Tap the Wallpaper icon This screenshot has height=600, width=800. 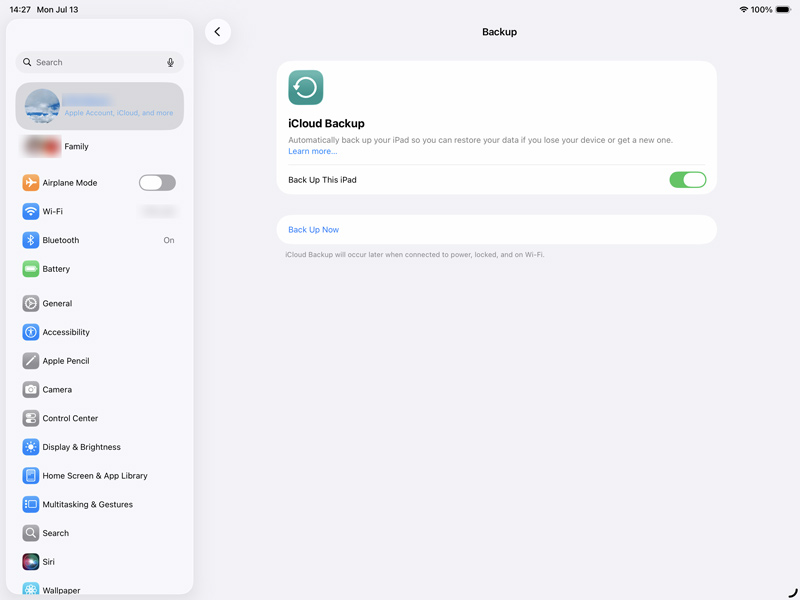point(31,589)
